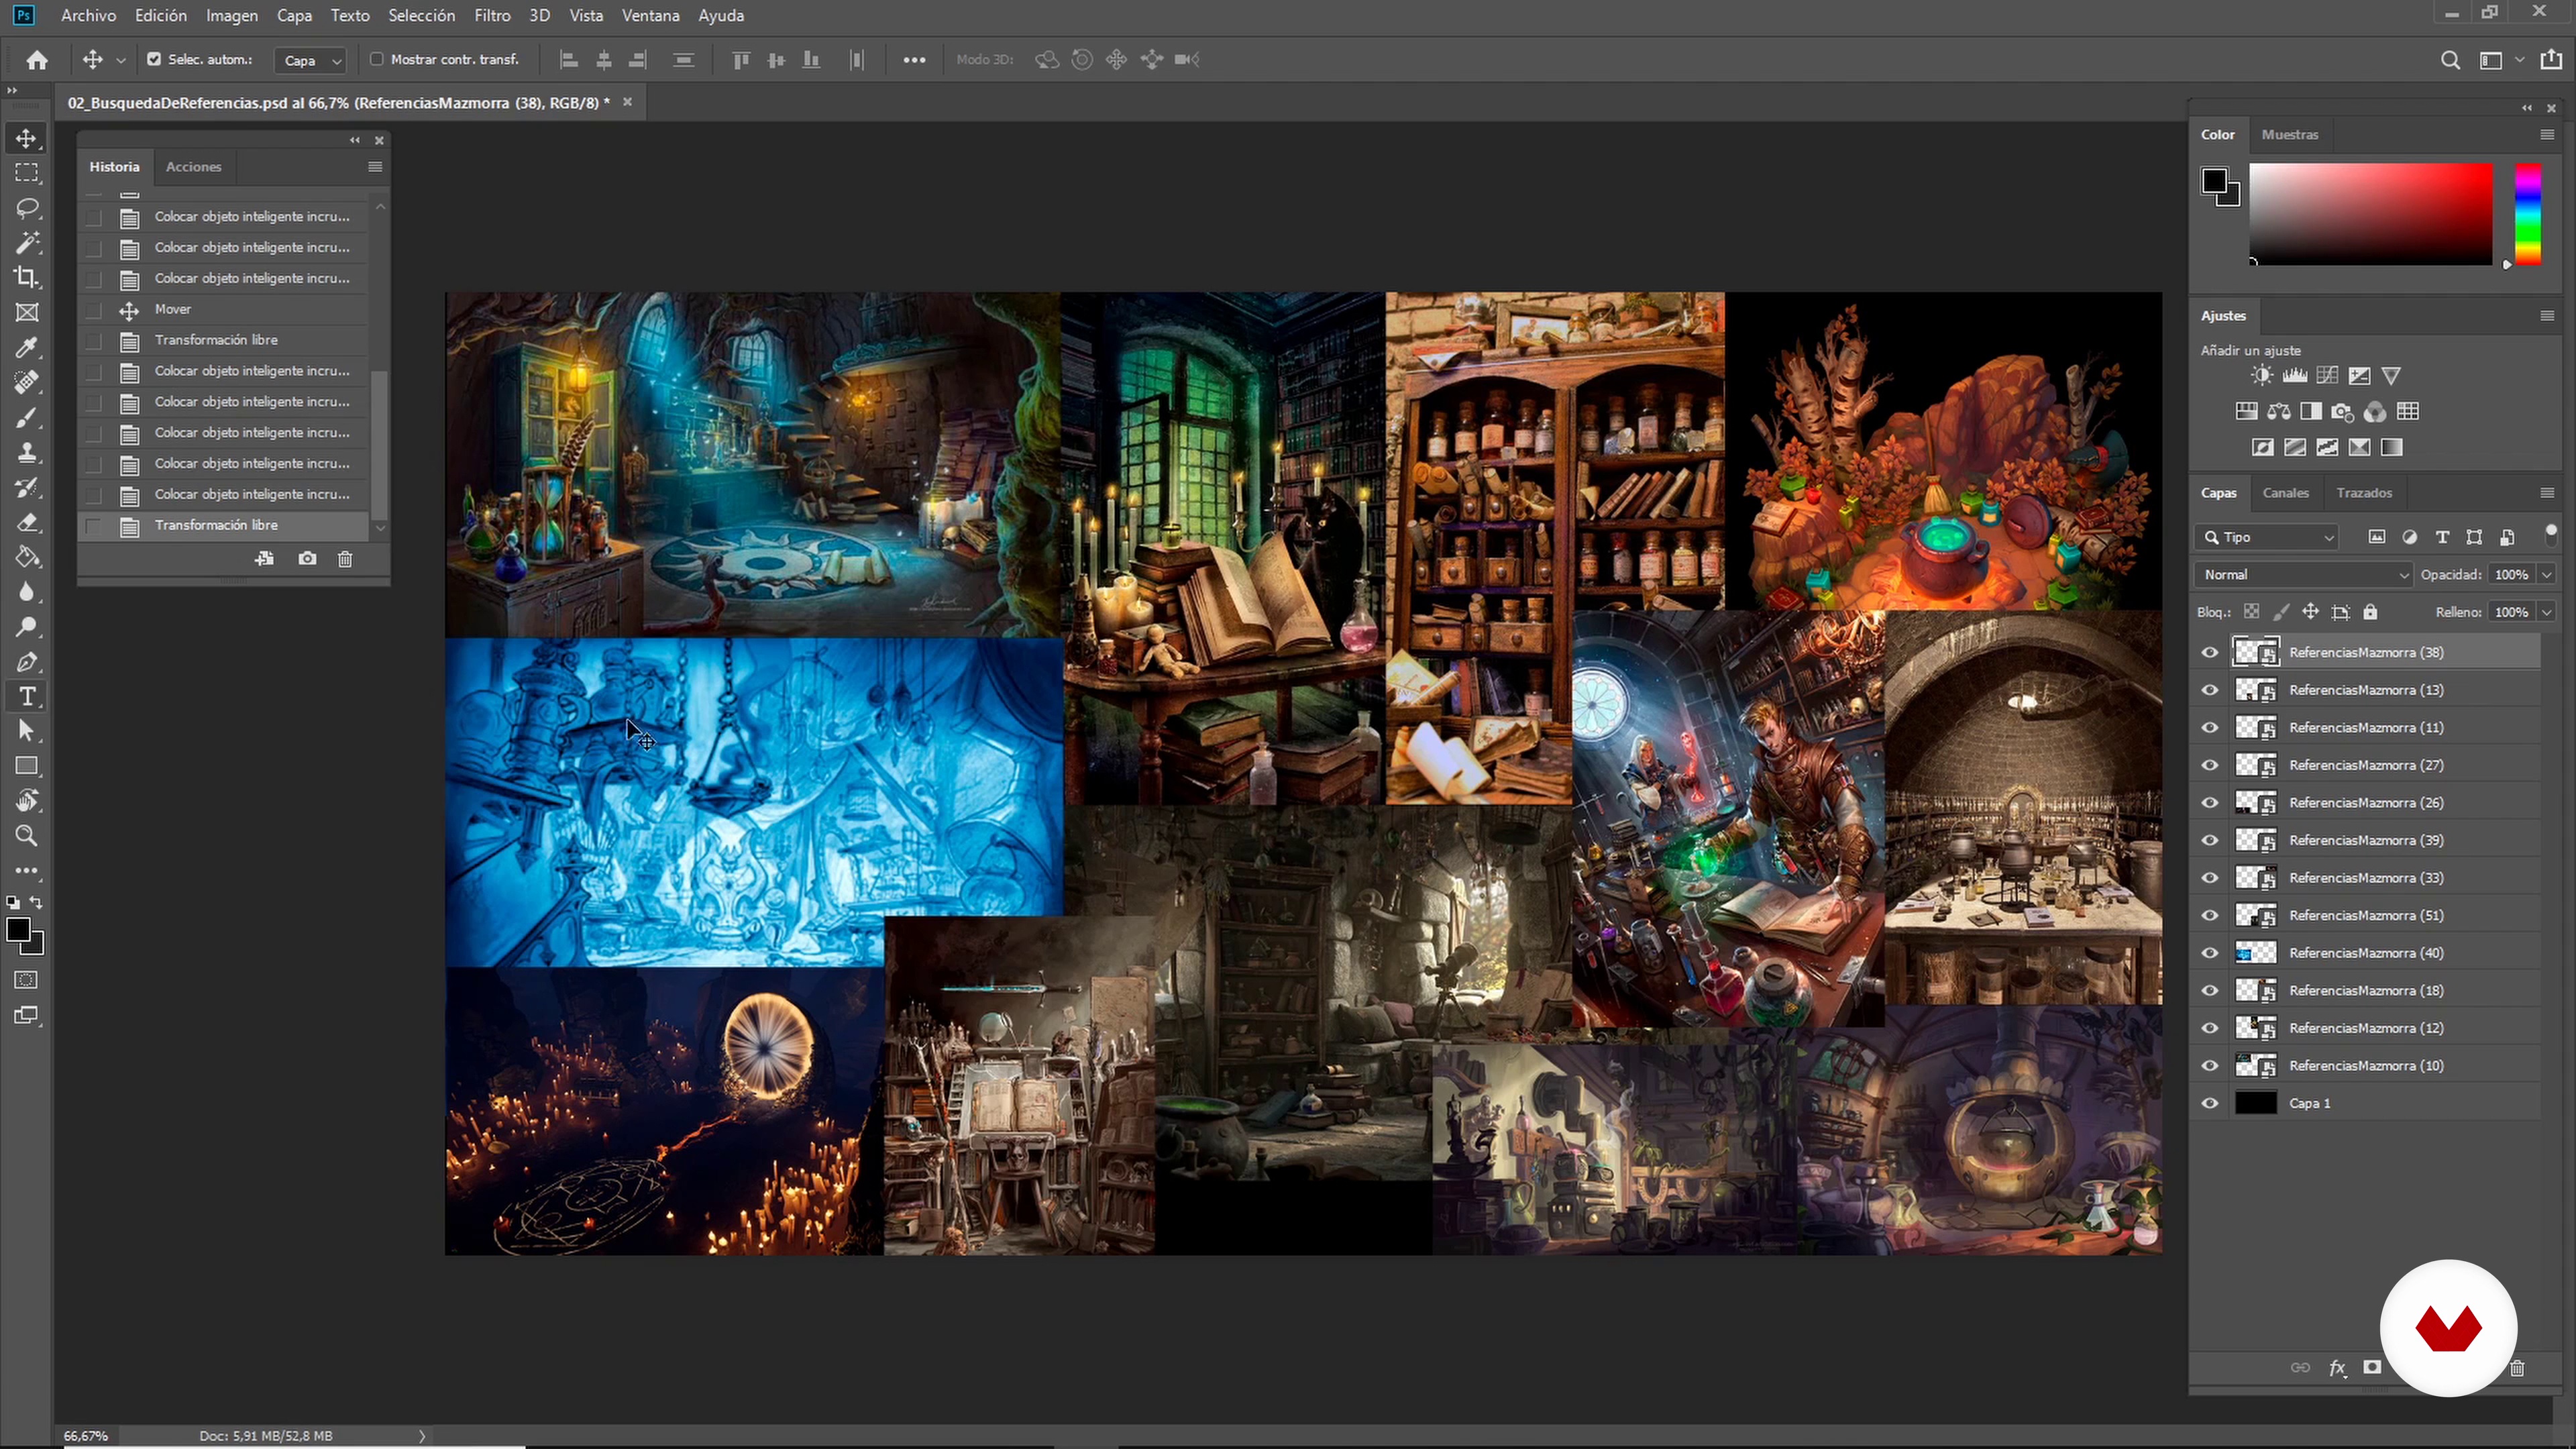The width and height of the screenshot is (2576, 1449).
Task: Expand the Opacidad slider arrow
Action: click(x=2547, y=575)
